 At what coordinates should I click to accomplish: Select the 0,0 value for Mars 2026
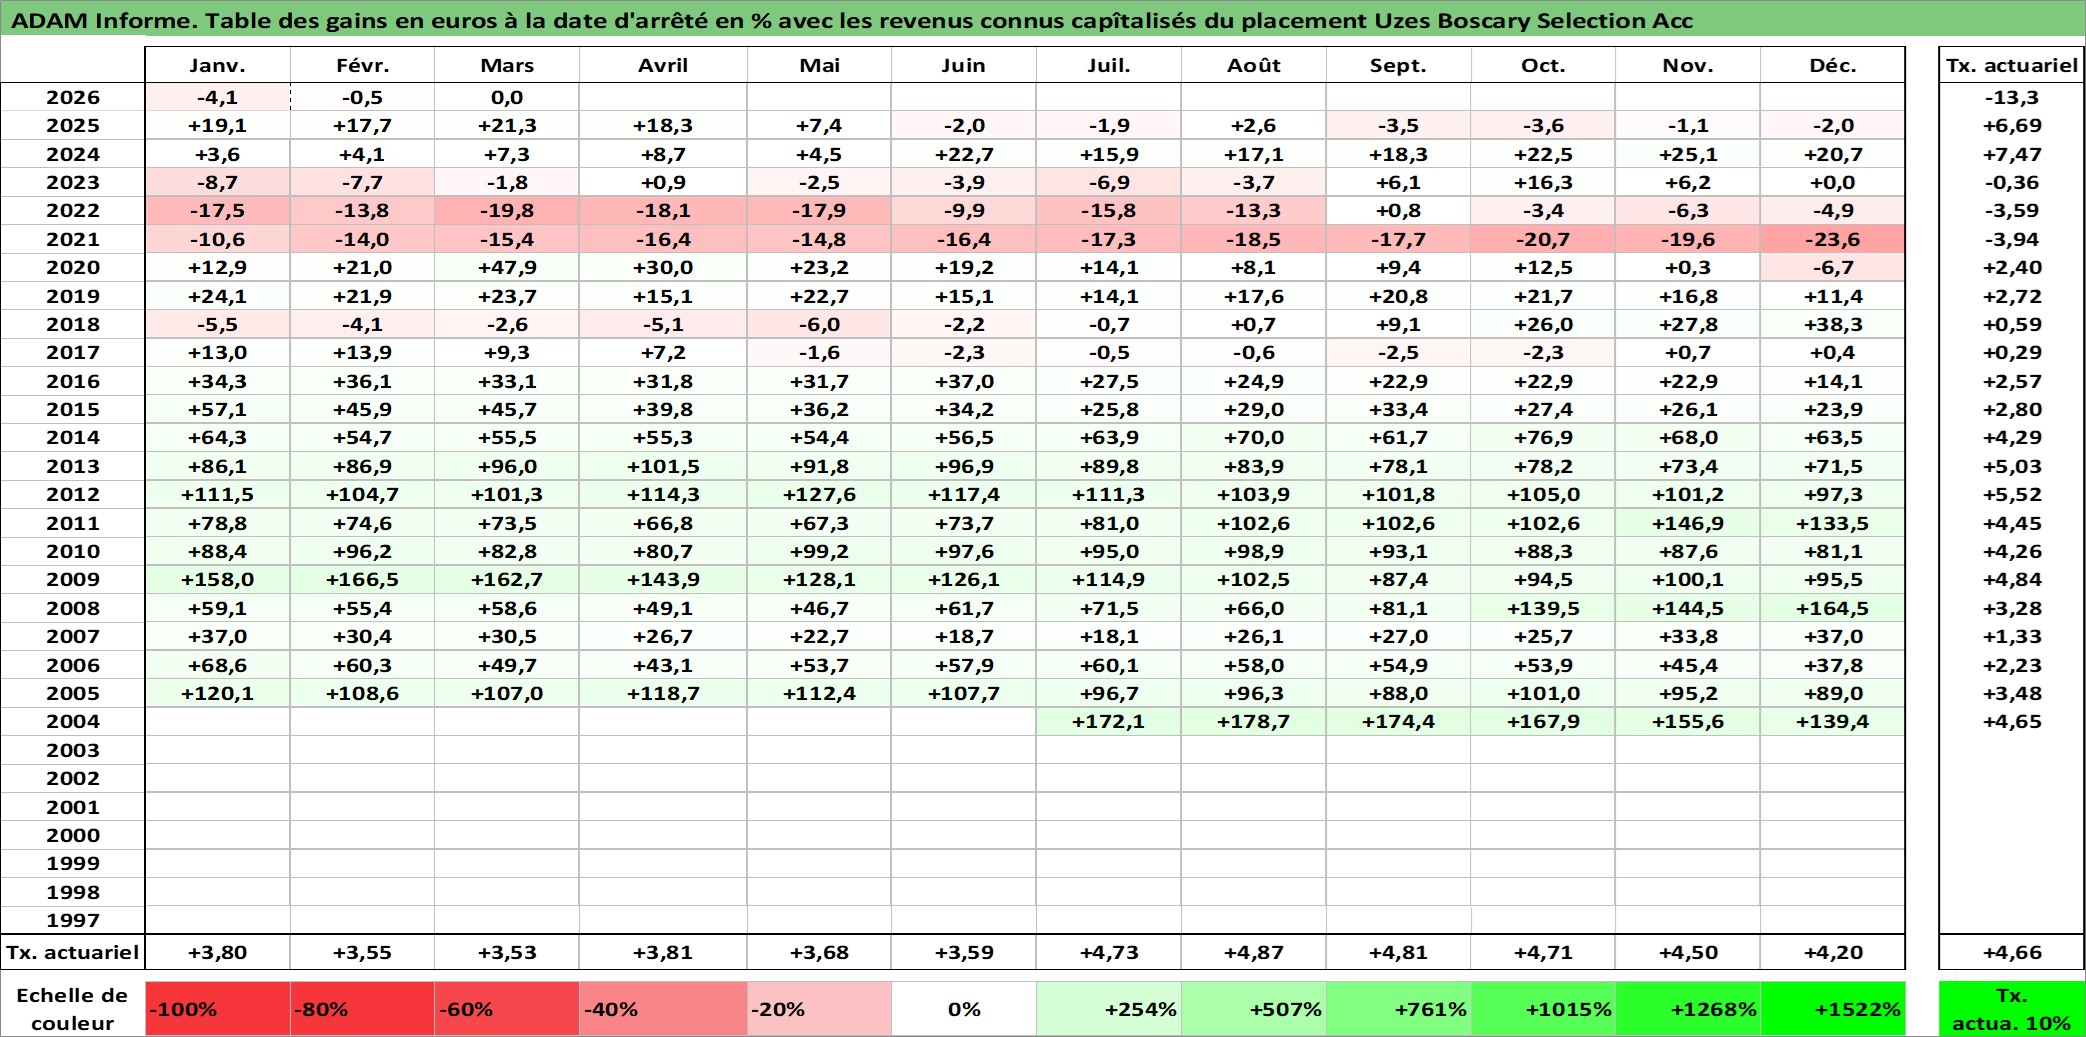[x=507, y=97]
